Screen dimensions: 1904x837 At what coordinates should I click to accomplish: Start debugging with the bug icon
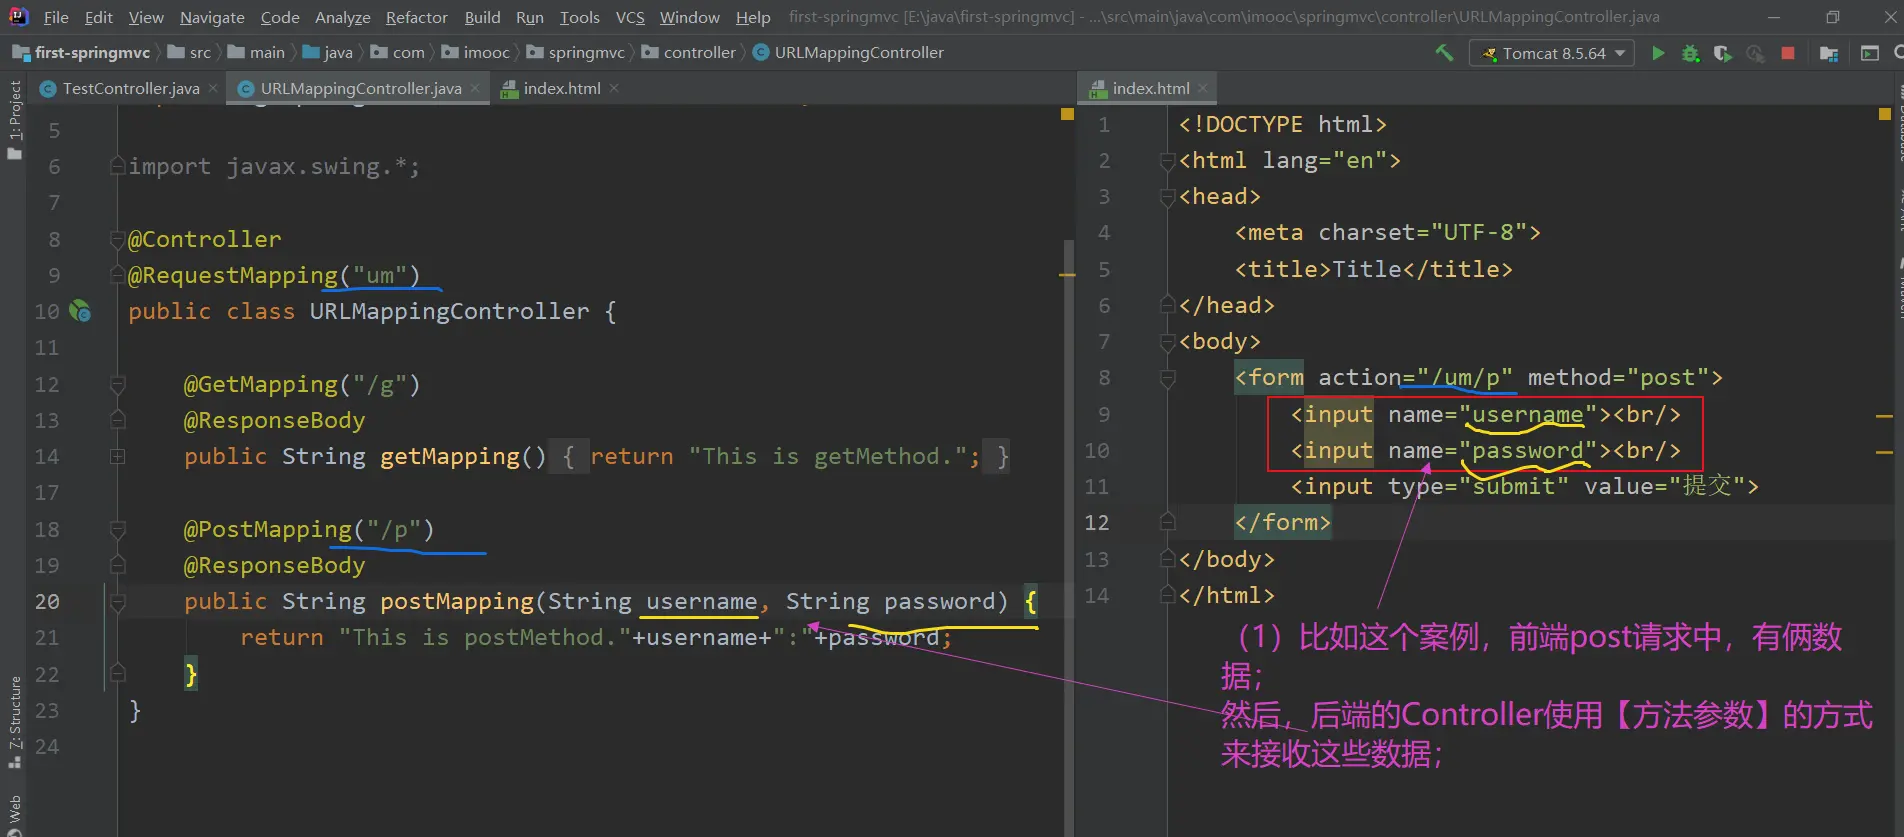[x=1690, y=53]
